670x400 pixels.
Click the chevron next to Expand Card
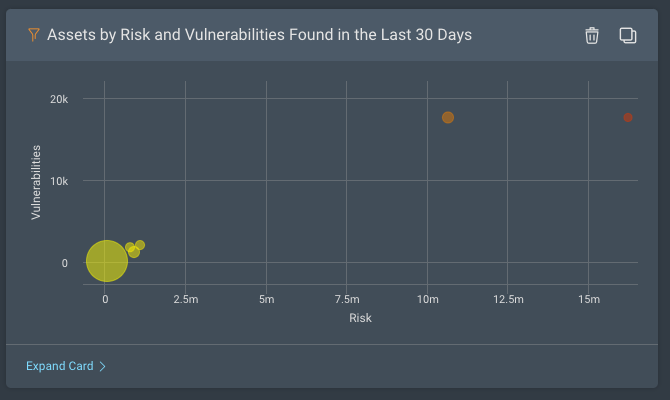click(103, 367)
